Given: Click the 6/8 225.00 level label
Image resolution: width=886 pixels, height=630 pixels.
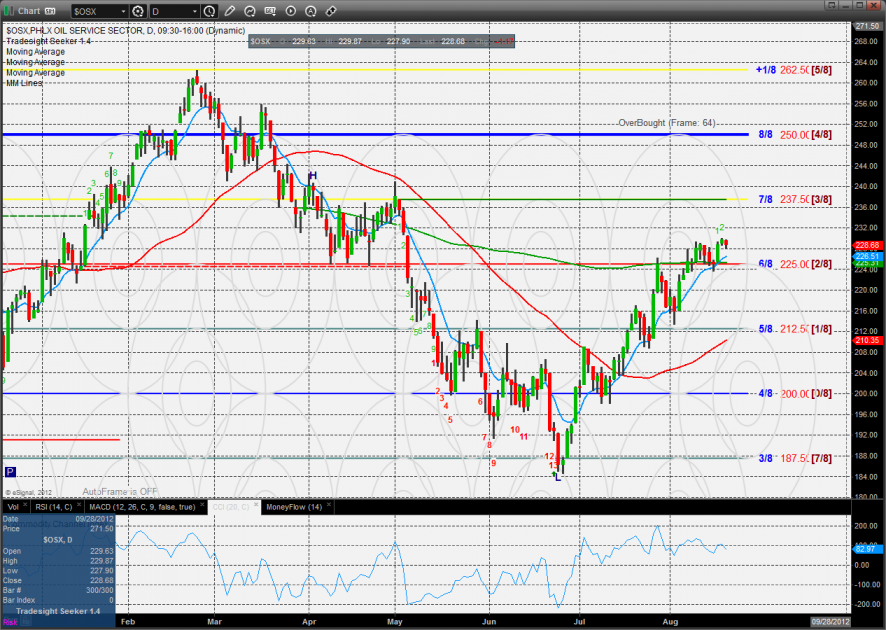Looking at the screenshot, I should point(795,264).
